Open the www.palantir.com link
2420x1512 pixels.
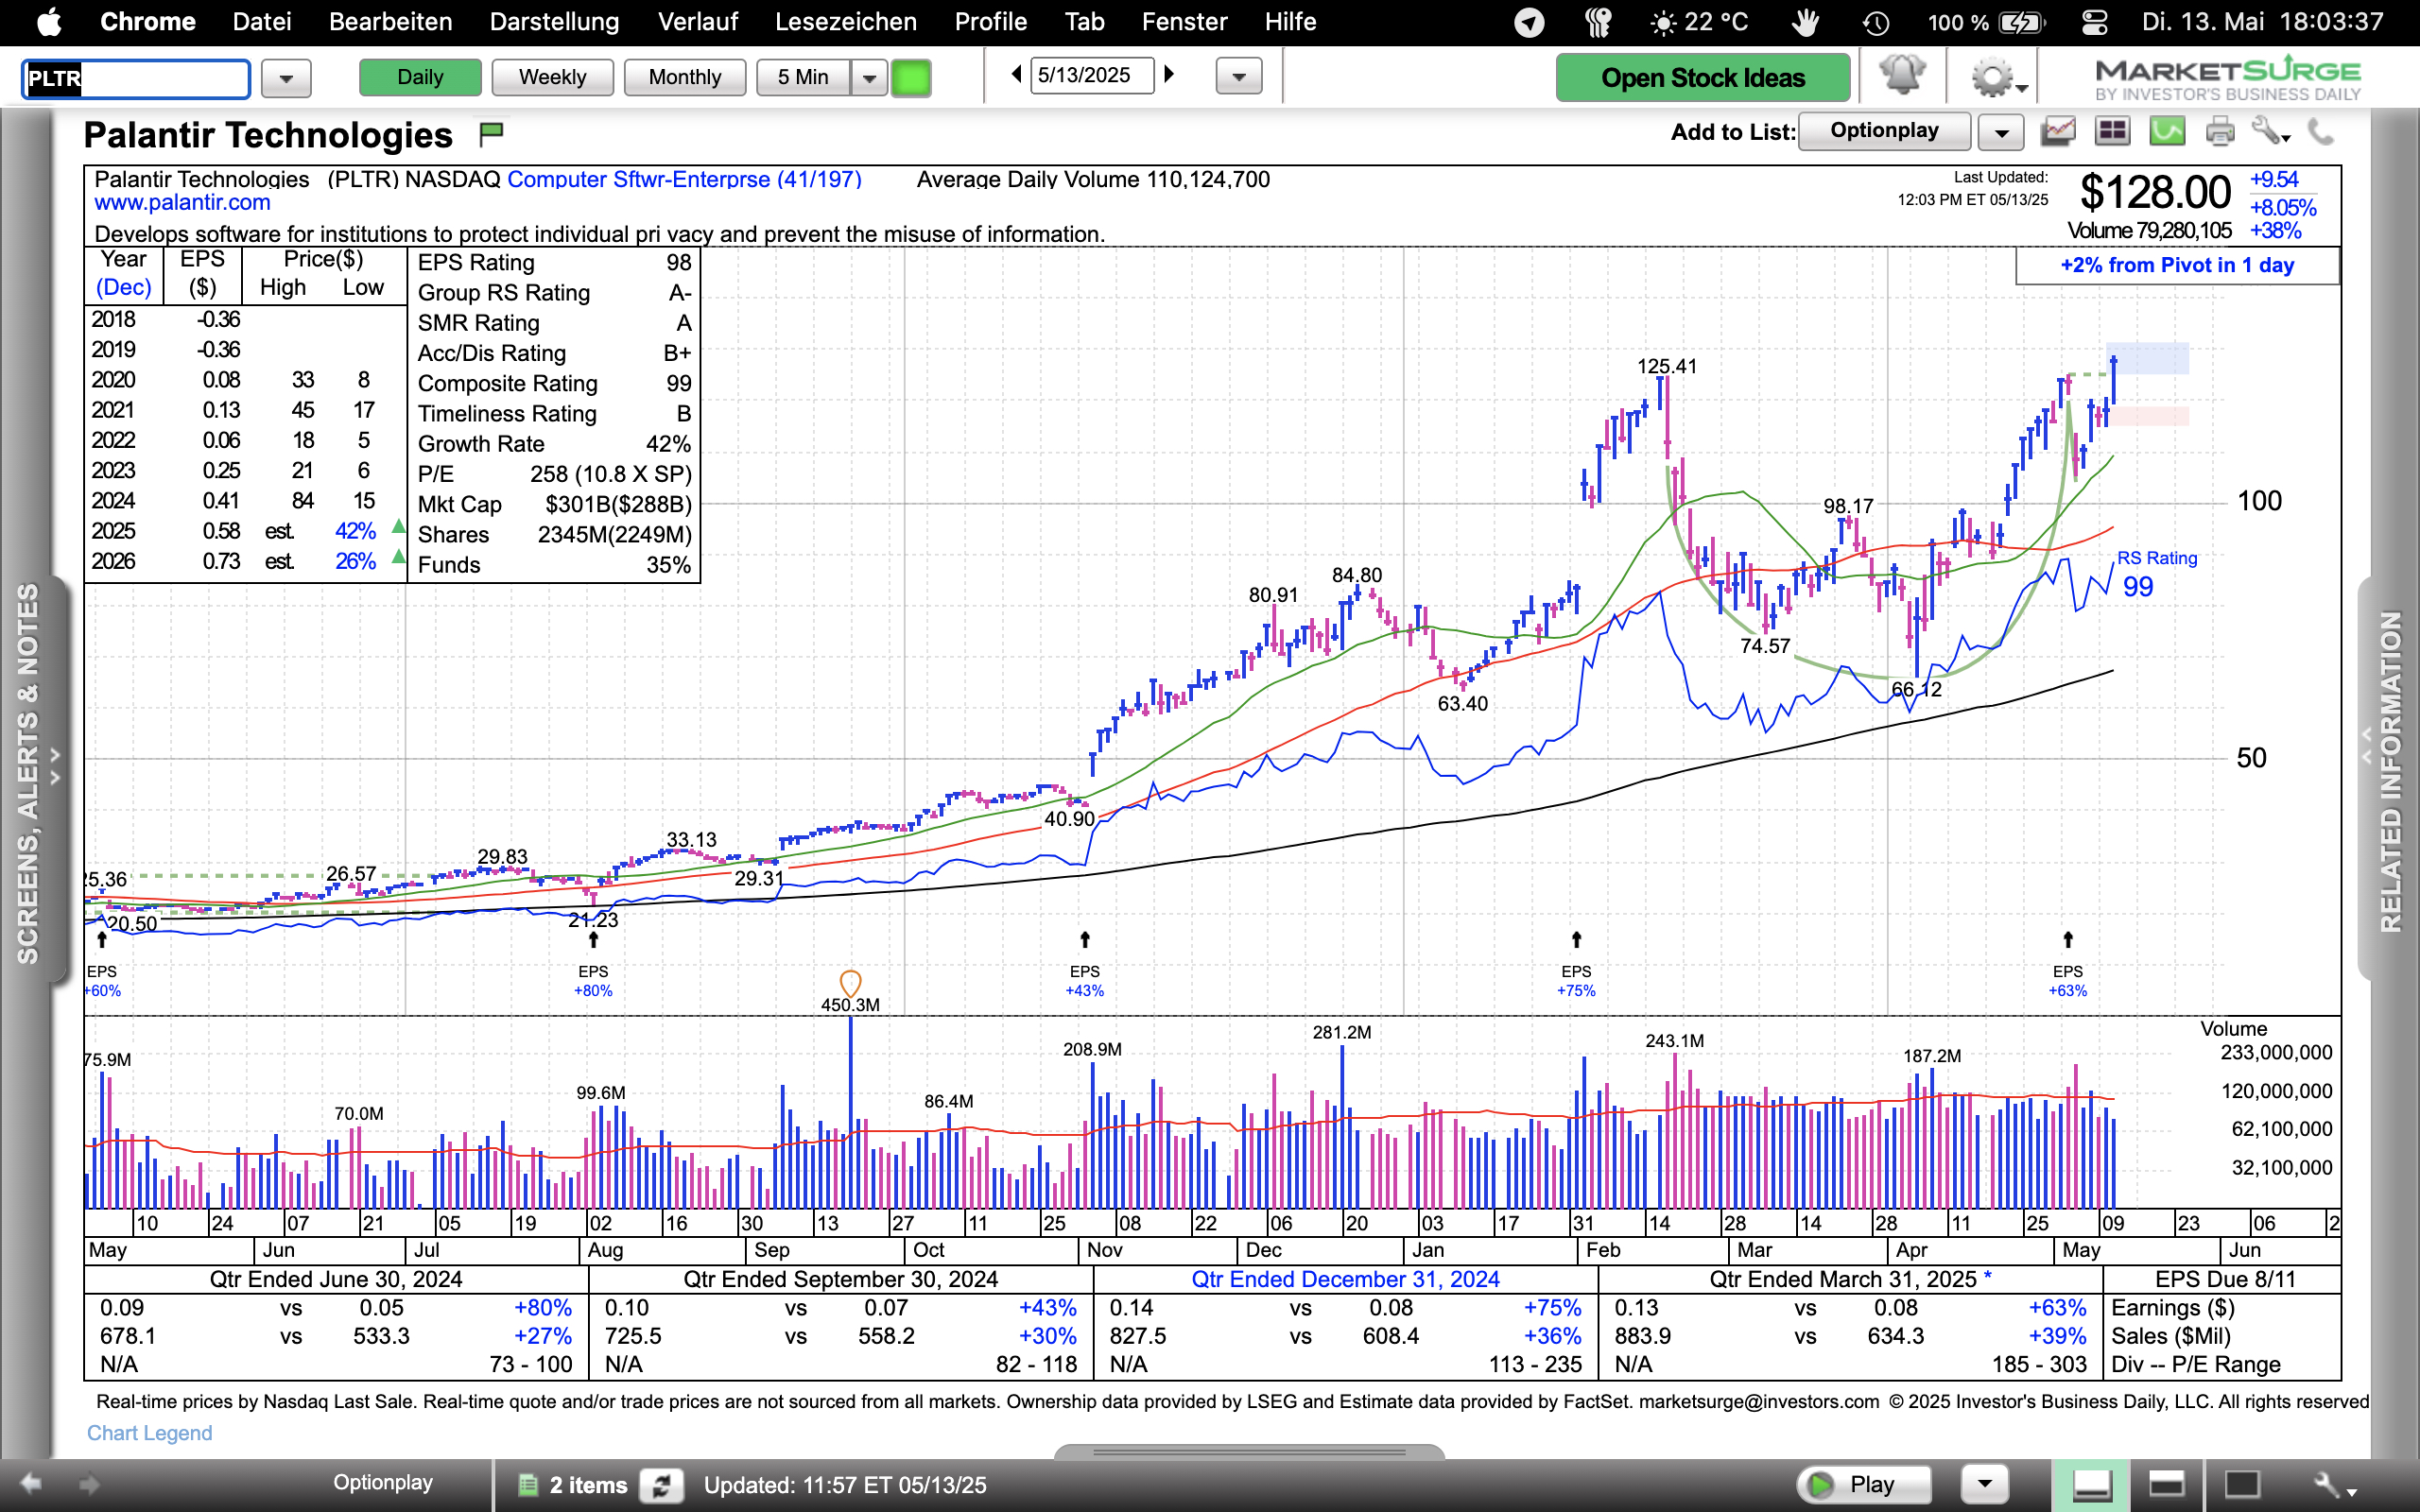tap(182, 203)
